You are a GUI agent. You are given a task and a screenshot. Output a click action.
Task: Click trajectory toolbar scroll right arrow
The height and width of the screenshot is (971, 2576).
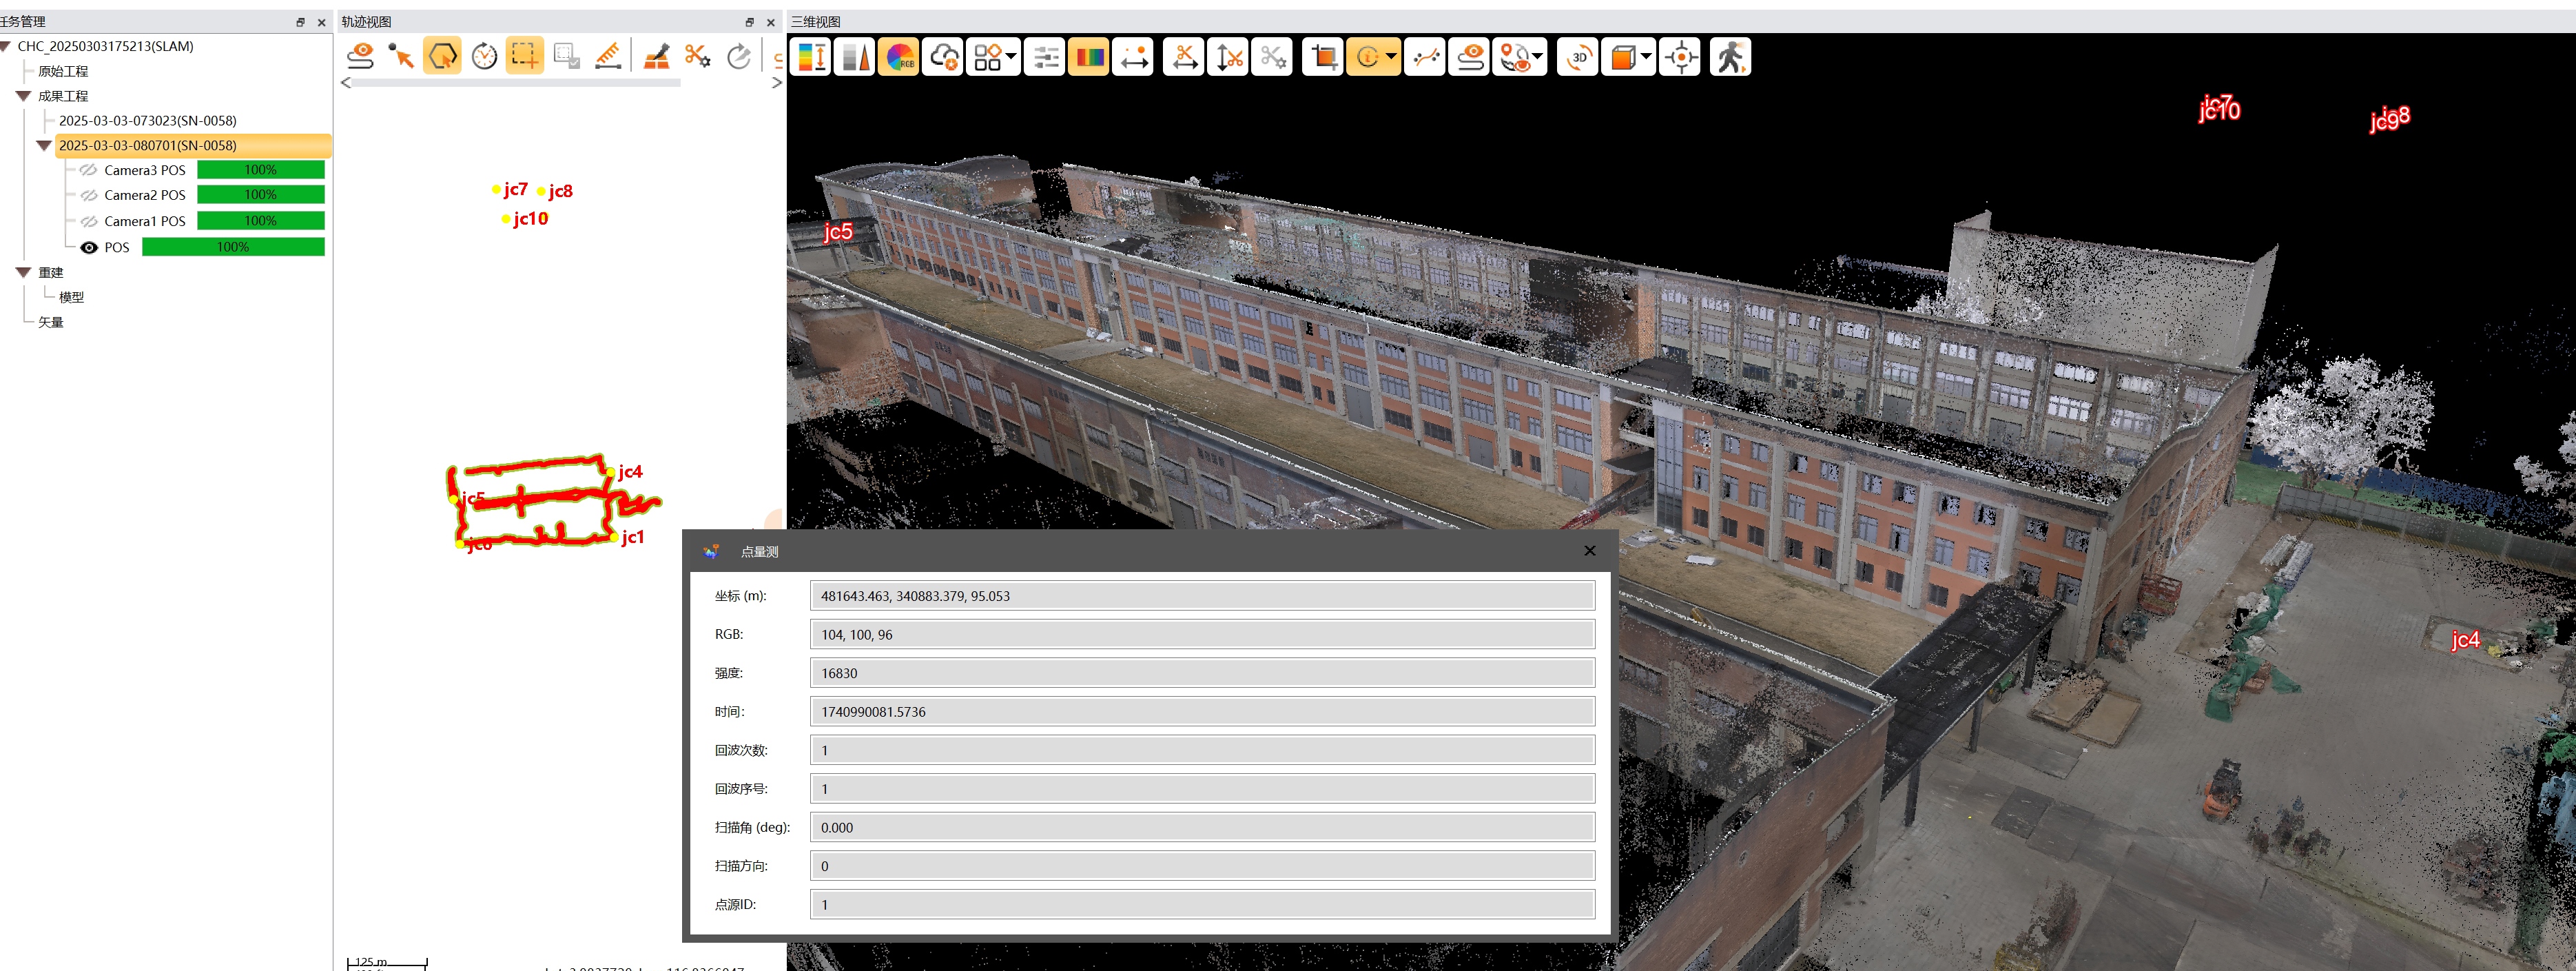pos(777,83)
